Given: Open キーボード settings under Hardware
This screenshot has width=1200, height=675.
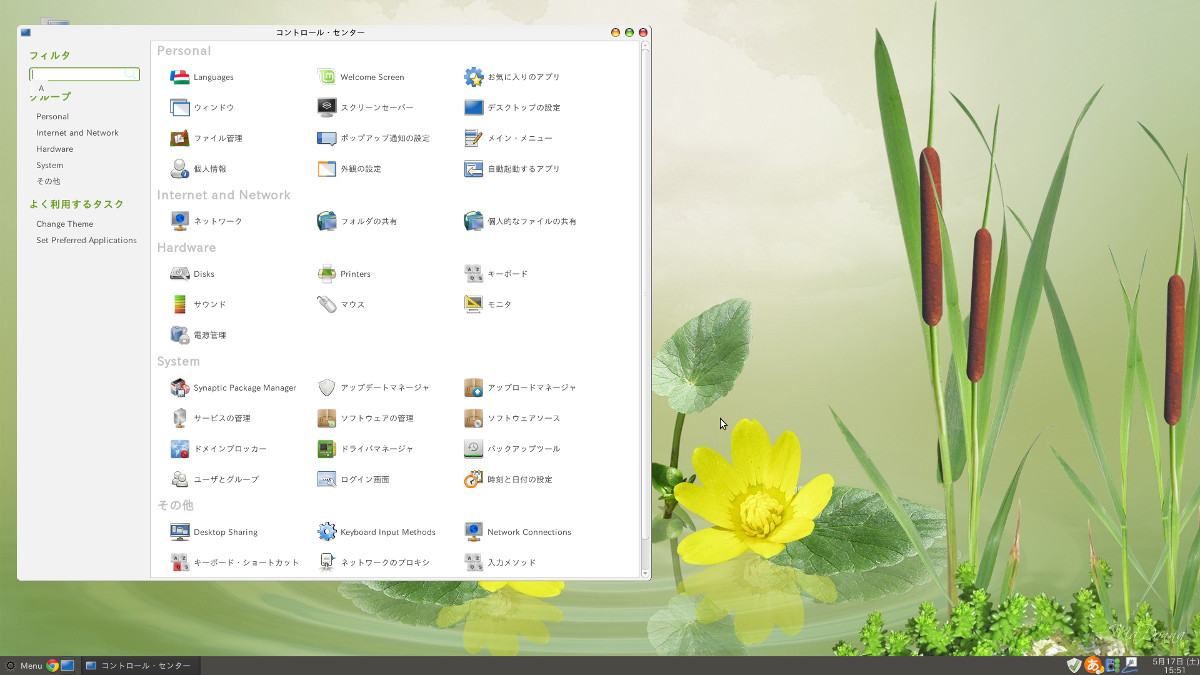Looking at the screenshot, I should [x=496, y=274].
